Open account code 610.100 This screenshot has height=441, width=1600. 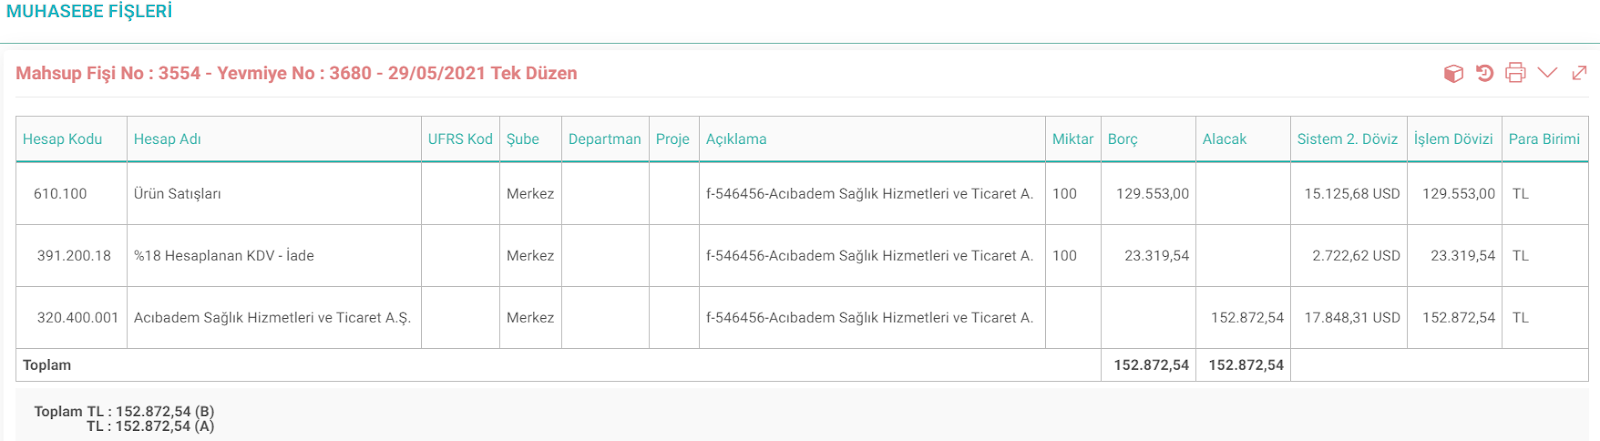(x=60, y=194)
